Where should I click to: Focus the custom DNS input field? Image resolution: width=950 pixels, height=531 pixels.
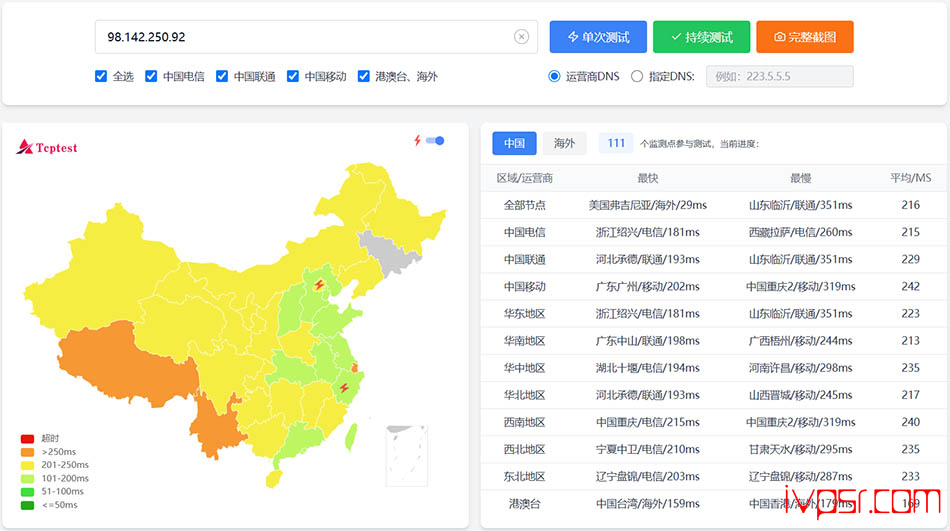[x=779, y=76]
